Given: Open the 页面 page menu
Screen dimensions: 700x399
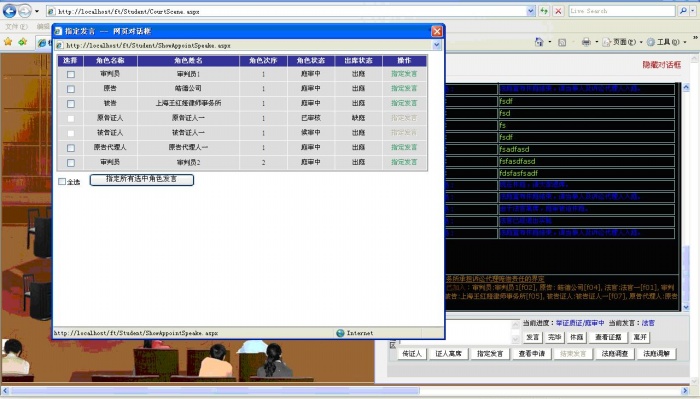Looking at the screenshot, I should [x=623, y=42].
